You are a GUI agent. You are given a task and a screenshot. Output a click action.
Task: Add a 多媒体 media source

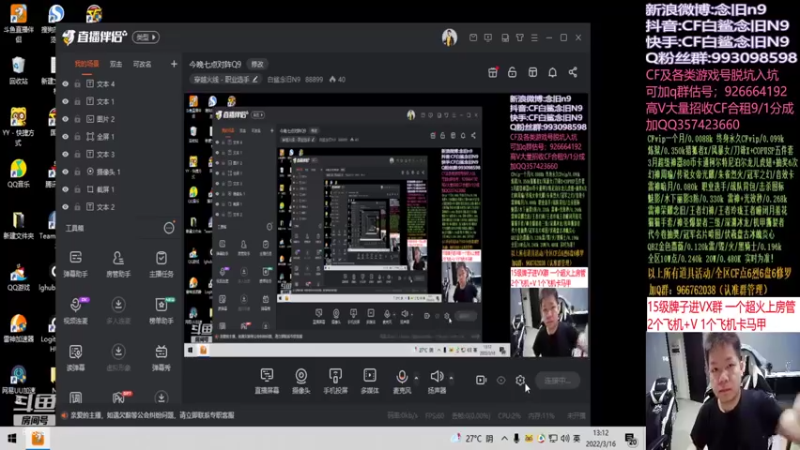coord(369,381)
